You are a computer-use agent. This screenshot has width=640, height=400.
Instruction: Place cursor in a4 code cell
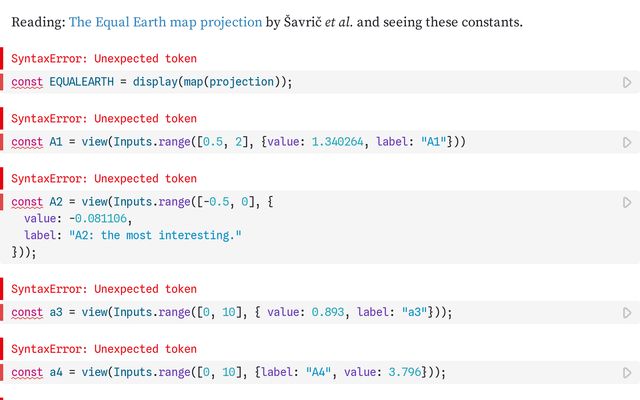[320, 372]
